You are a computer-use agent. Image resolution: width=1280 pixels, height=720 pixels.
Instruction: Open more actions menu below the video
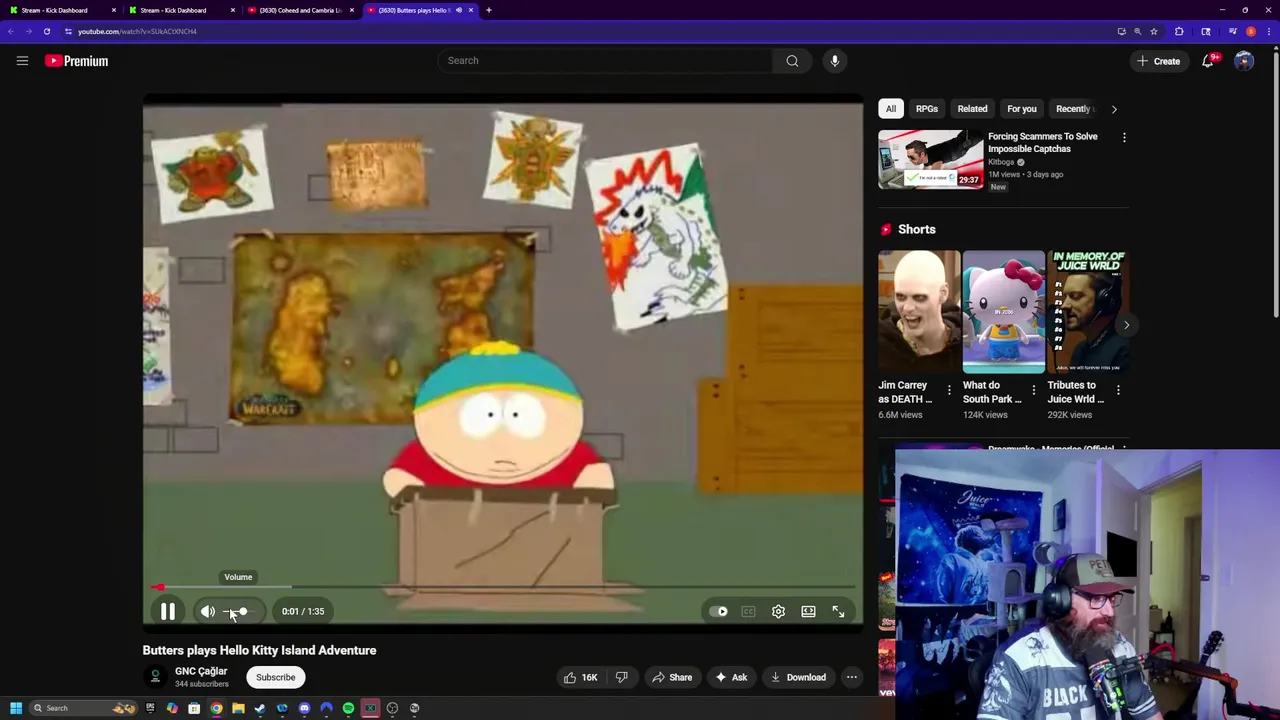(x=852, y=677)
